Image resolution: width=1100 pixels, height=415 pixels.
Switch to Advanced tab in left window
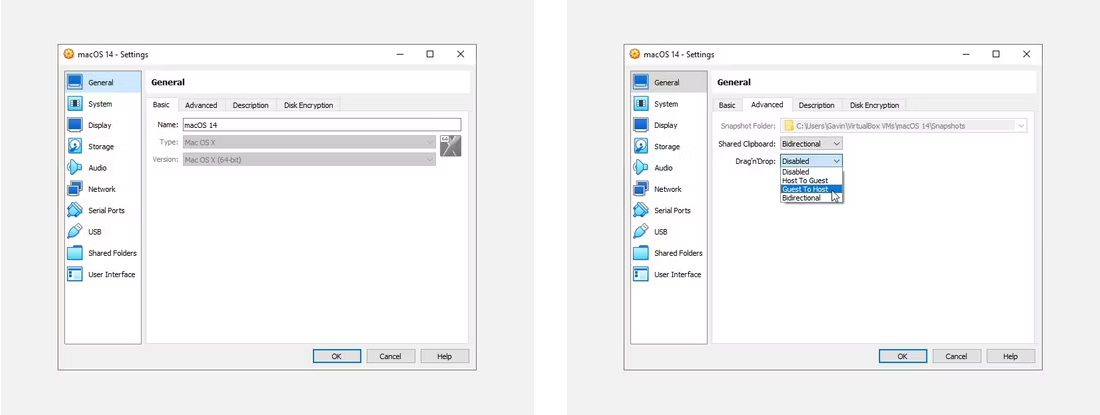pos(201,105)
